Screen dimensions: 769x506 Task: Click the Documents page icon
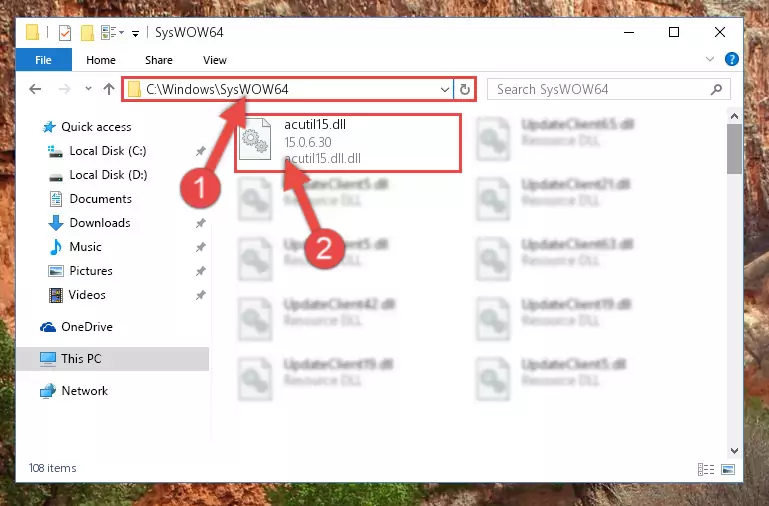click(x=56, y=199)
